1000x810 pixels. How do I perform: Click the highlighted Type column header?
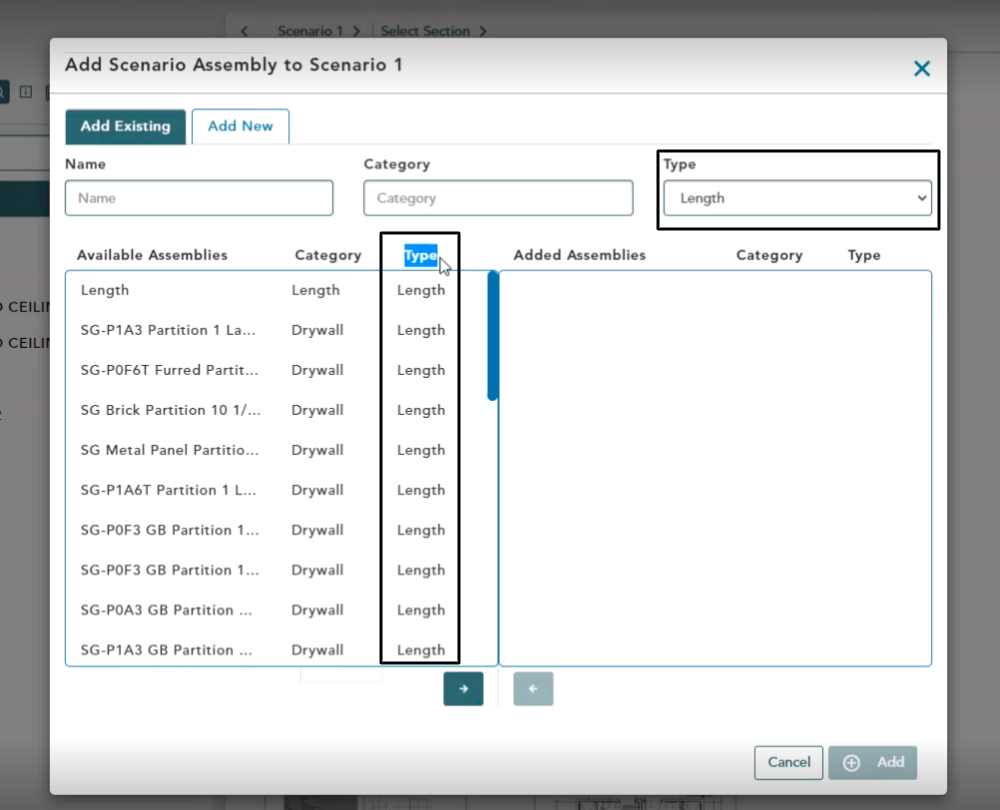click(420, 256)
